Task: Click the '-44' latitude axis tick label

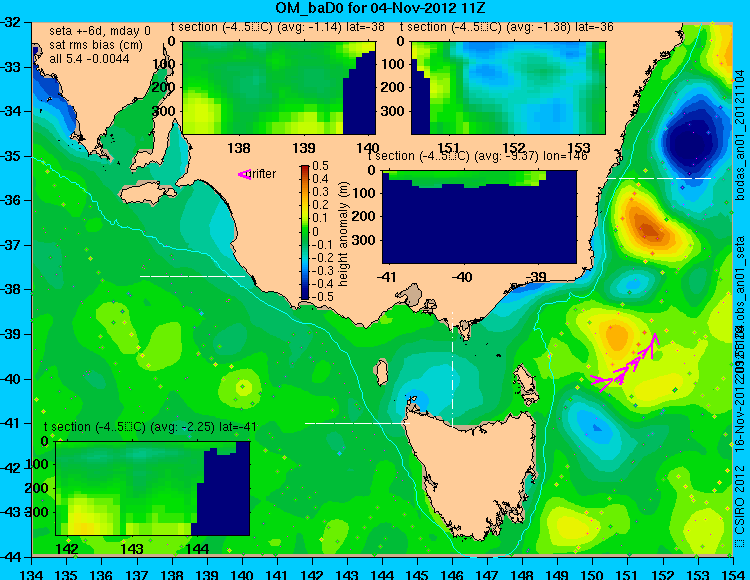Action: pyautogui.click(x=11, y=557)
